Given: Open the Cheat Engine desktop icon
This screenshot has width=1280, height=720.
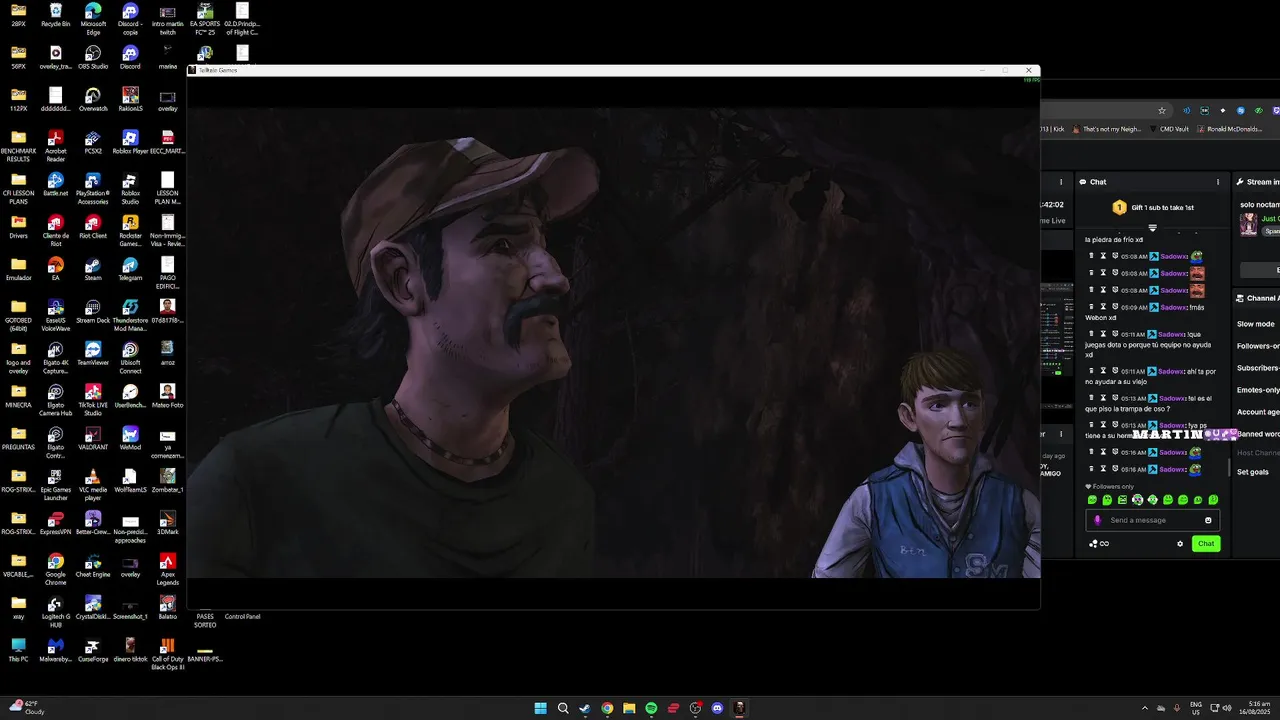Looking at the screenshot, I should tap(93, 565).
